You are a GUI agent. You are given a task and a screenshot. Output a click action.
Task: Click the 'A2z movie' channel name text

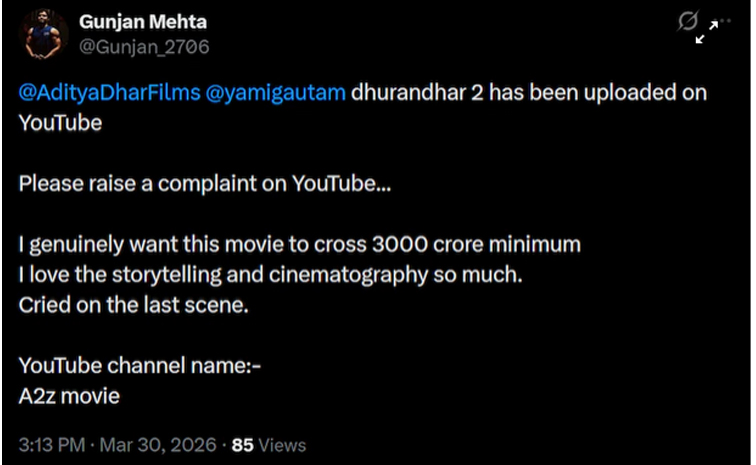(x=69, y=396)
